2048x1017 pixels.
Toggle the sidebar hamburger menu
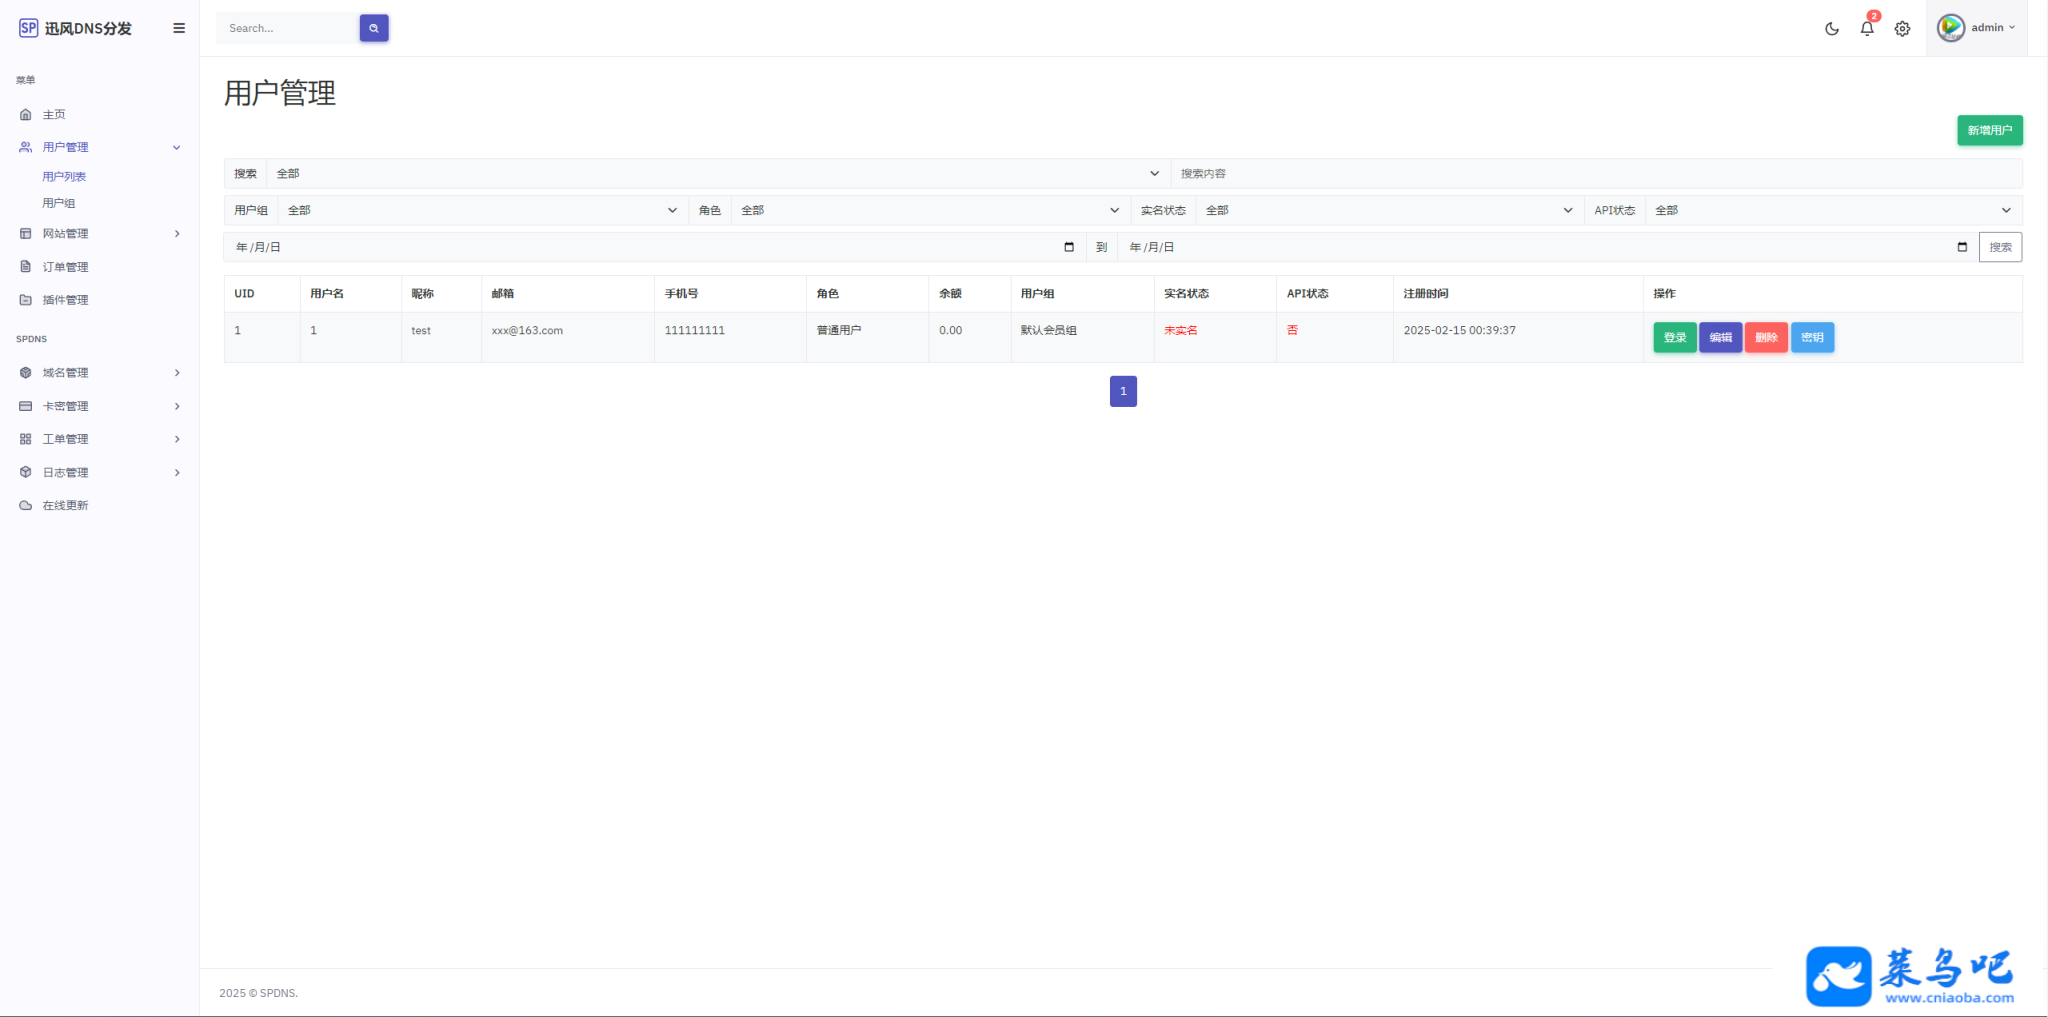pos(179,28)
